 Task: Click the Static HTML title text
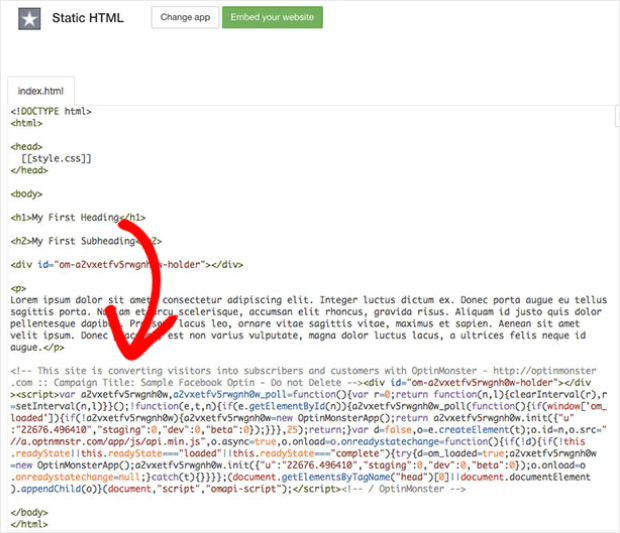coord(88,18)
